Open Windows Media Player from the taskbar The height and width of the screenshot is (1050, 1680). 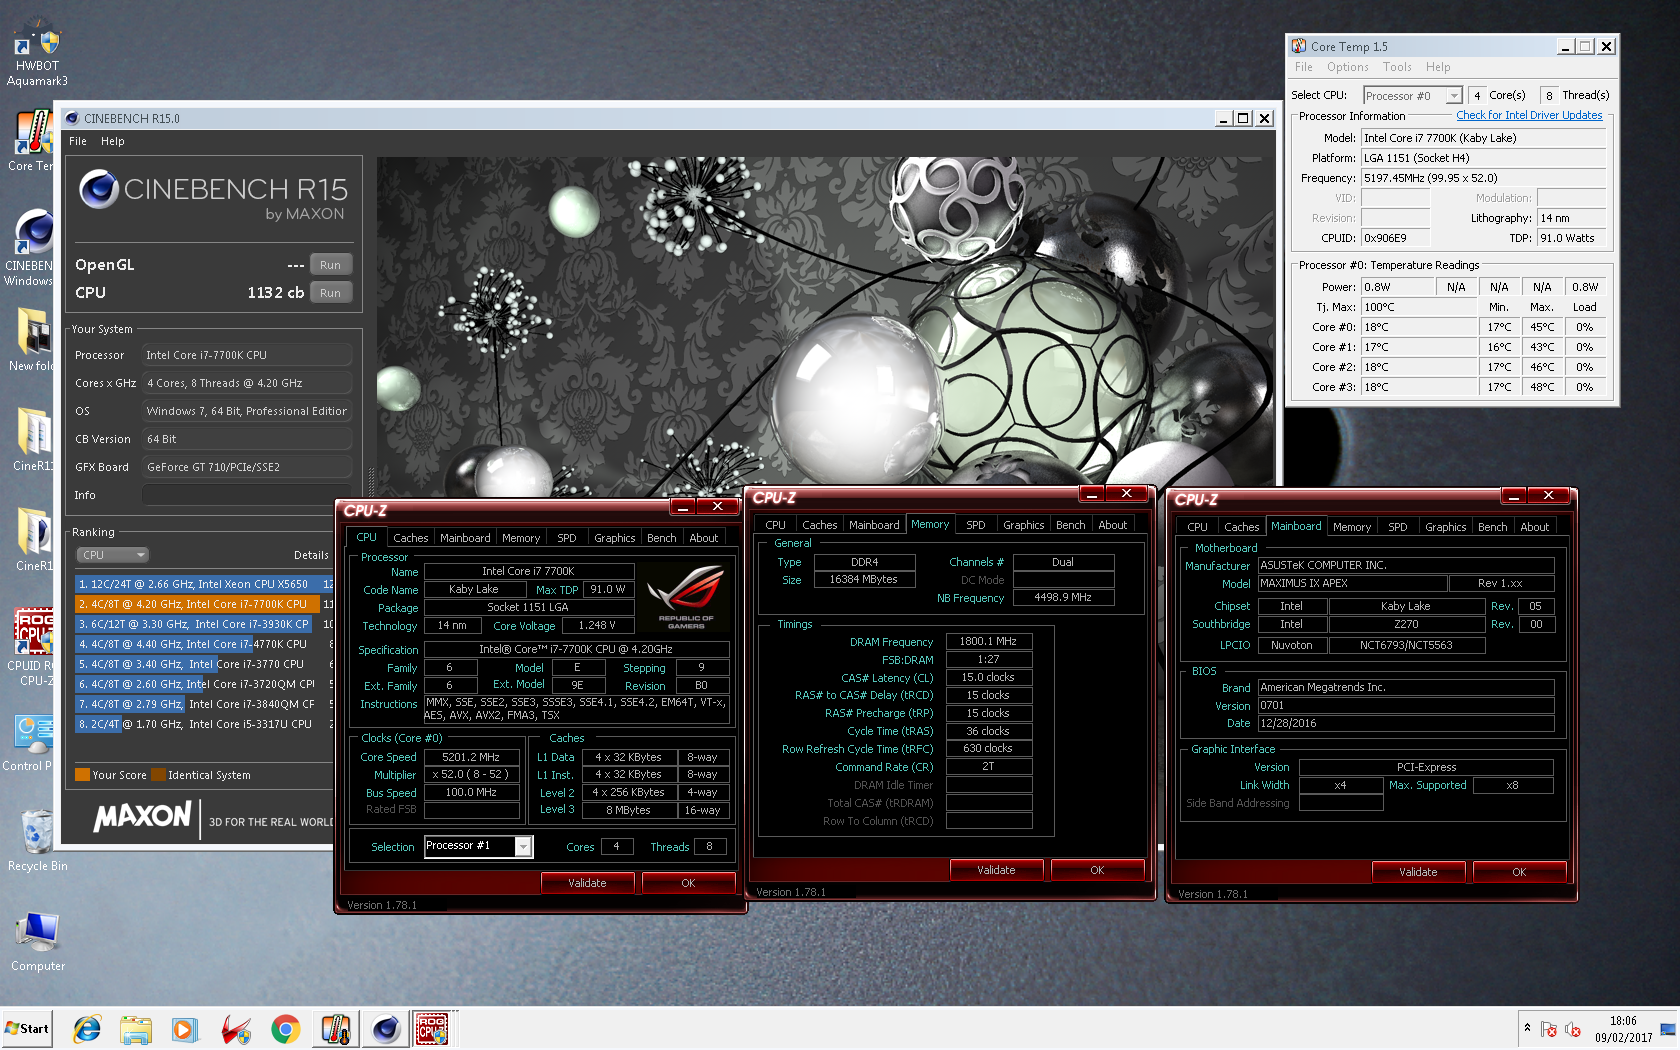click(184, 1029)
